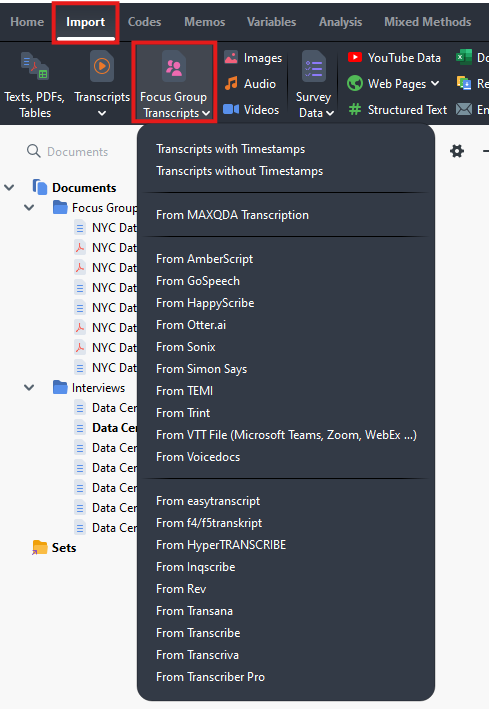Import Images

point(253,58)
